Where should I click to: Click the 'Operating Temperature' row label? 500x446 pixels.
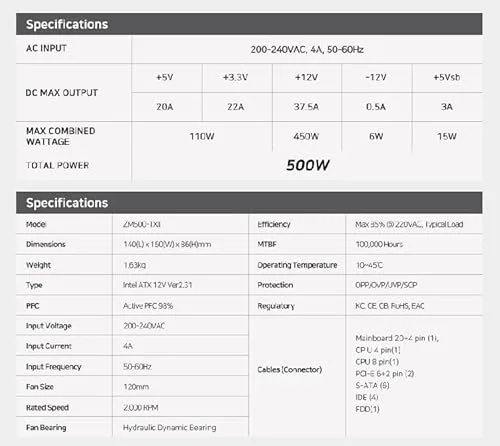pyautogui.click(x=297, y=265)
